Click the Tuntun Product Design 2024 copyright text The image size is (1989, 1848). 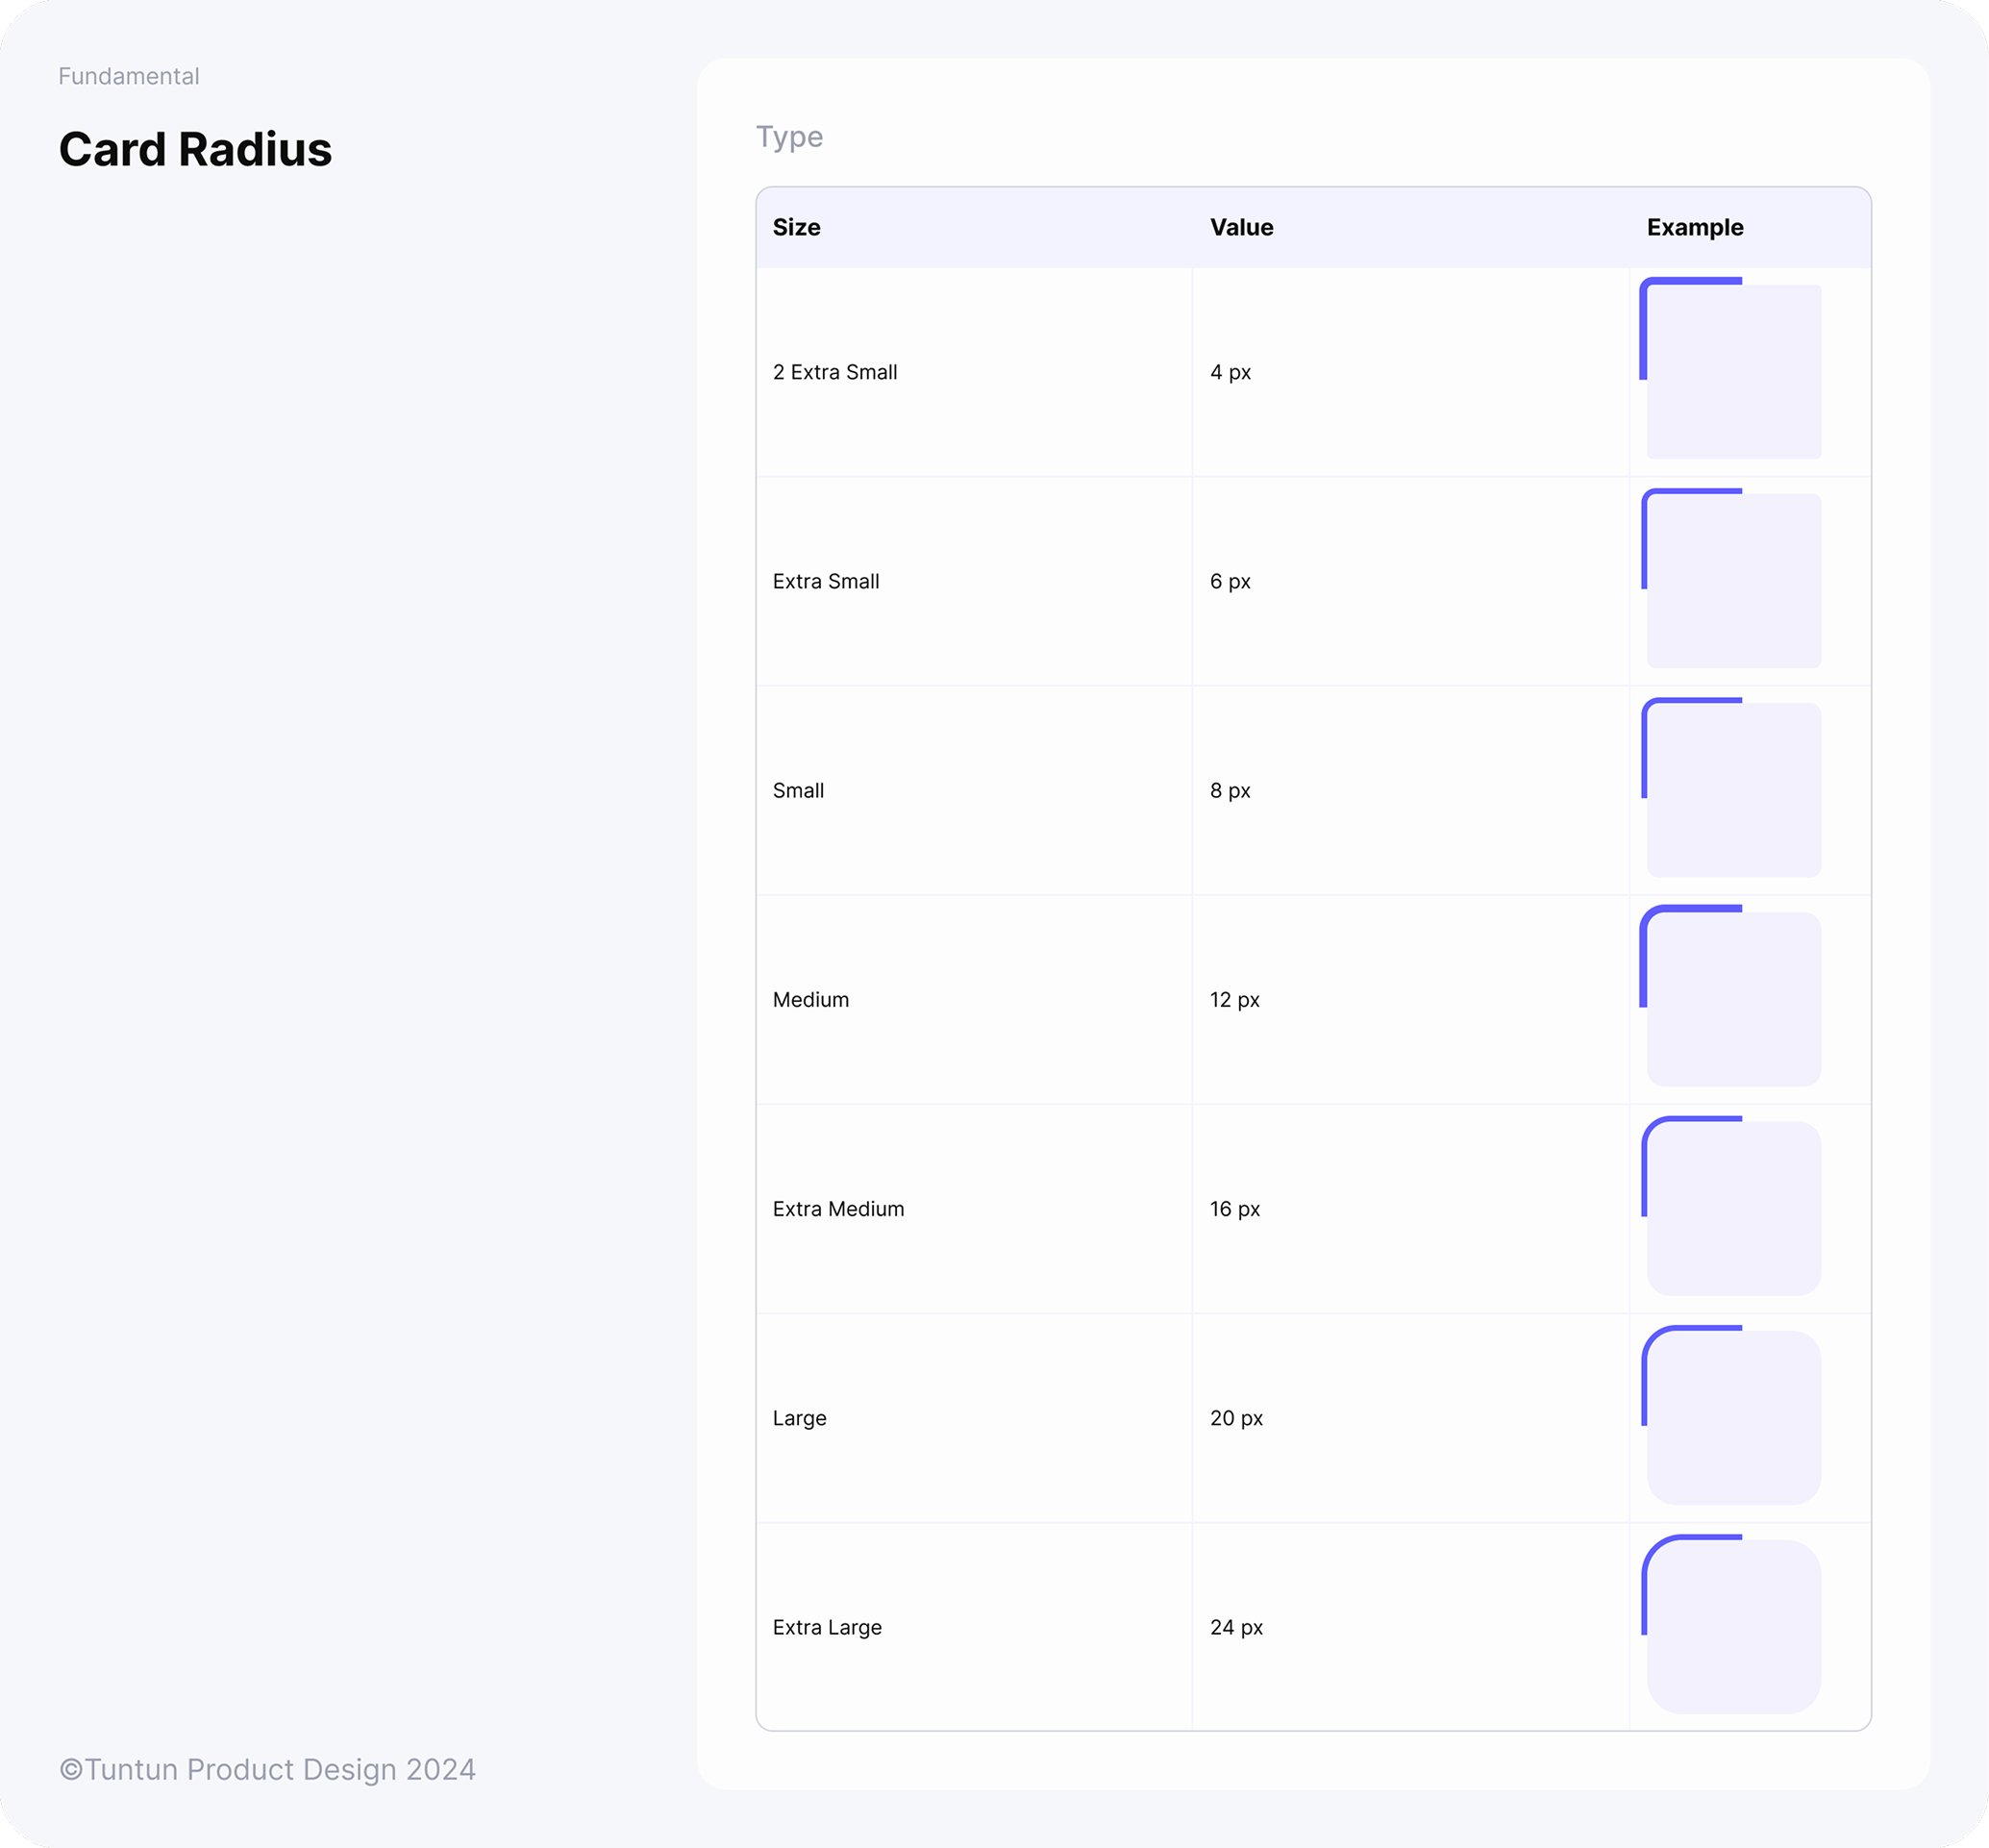tap(268, 1770)
